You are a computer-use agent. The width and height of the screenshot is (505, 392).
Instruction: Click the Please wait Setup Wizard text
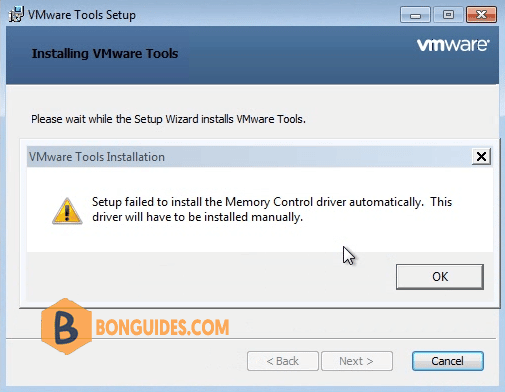(x=168, y=119)
